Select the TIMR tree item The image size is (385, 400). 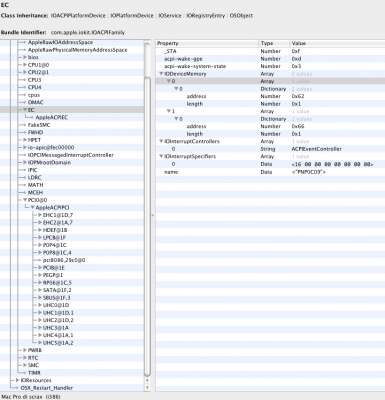click(x=34, y=373)
